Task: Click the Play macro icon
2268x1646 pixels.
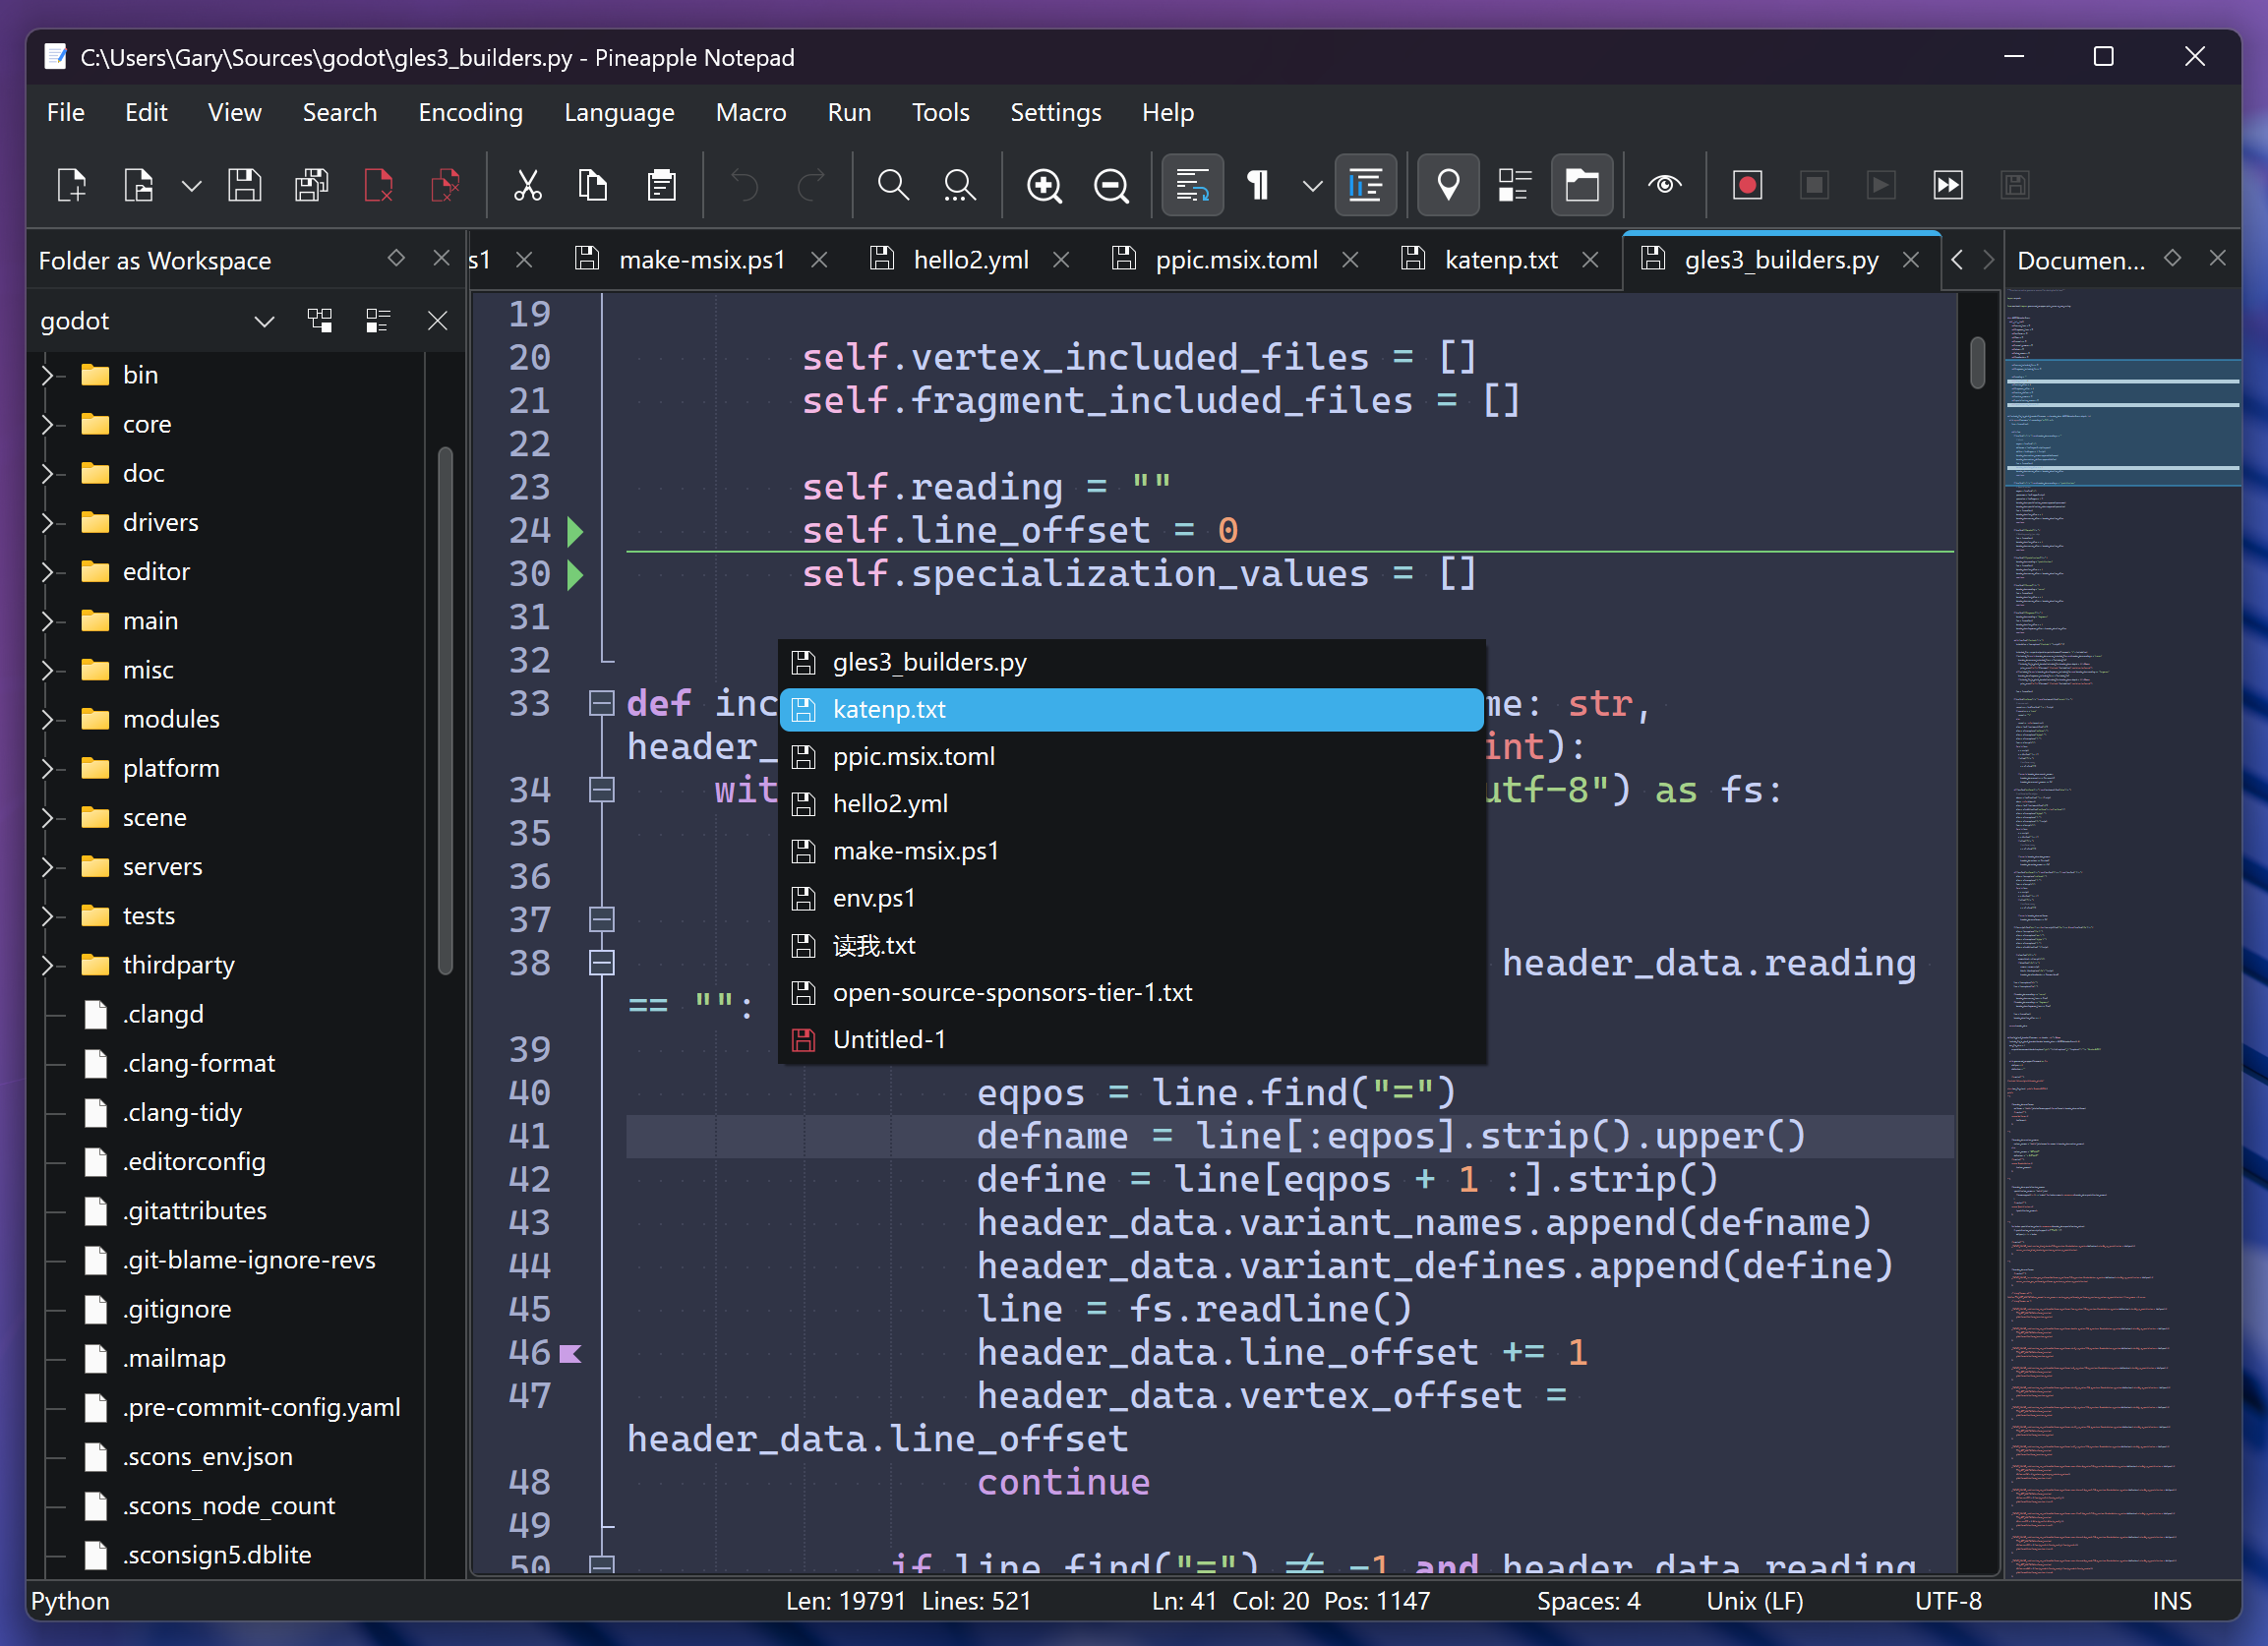Action: click(1881, 185)
